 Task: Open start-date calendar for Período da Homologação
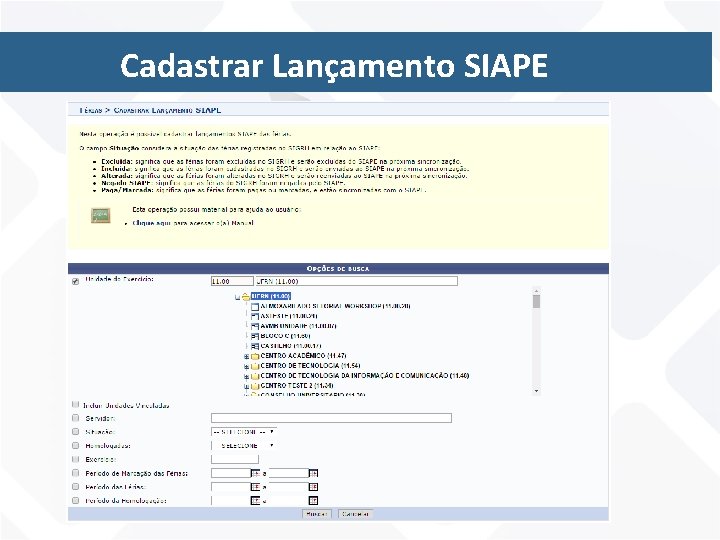click(255, 501)
